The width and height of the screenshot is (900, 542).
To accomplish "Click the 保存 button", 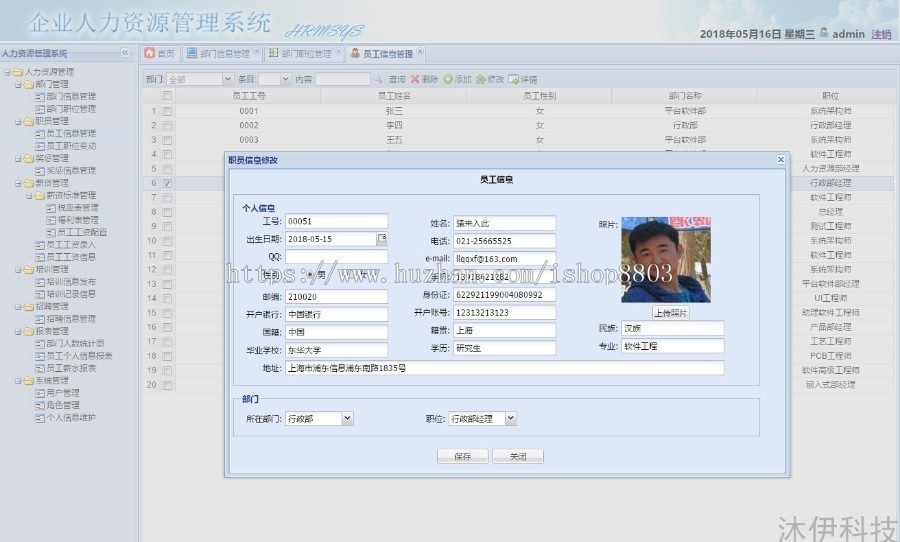I will 462,456.
